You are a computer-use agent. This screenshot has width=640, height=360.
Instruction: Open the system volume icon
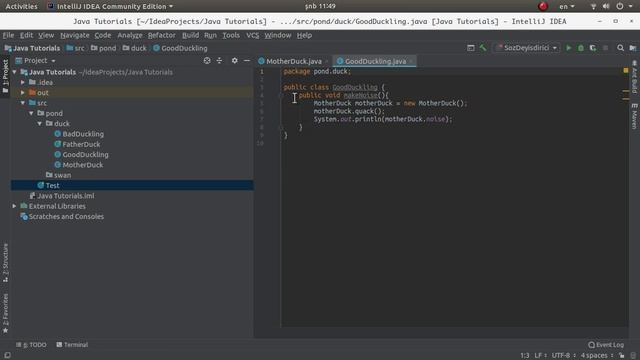606,6
